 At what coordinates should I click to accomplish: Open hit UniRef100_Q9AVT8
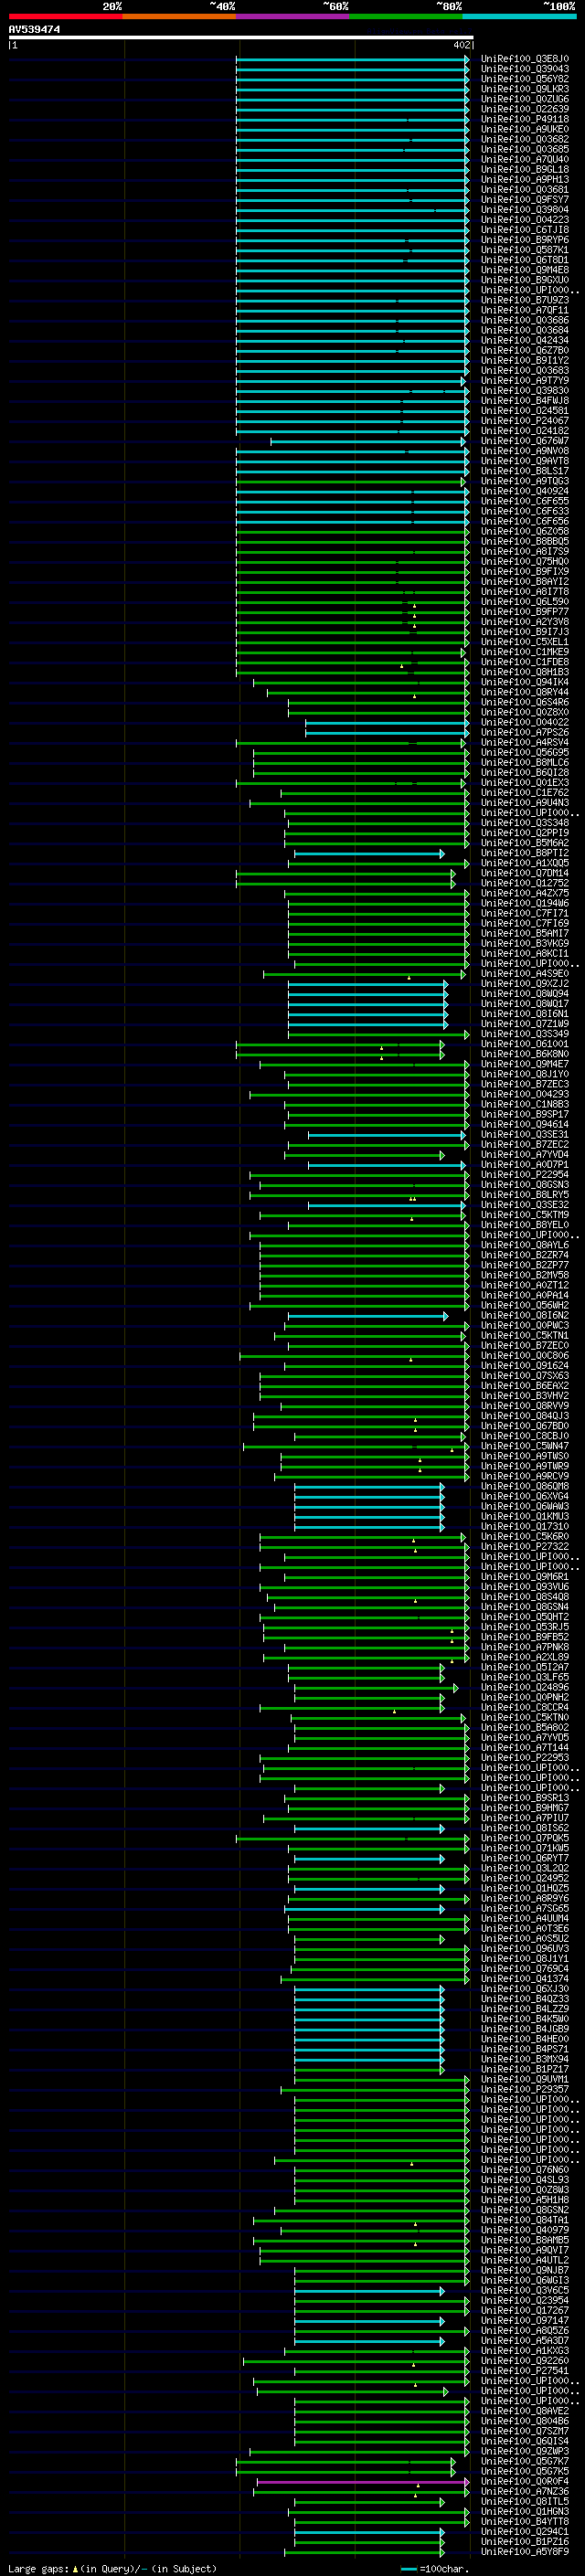tap(525, 461)
